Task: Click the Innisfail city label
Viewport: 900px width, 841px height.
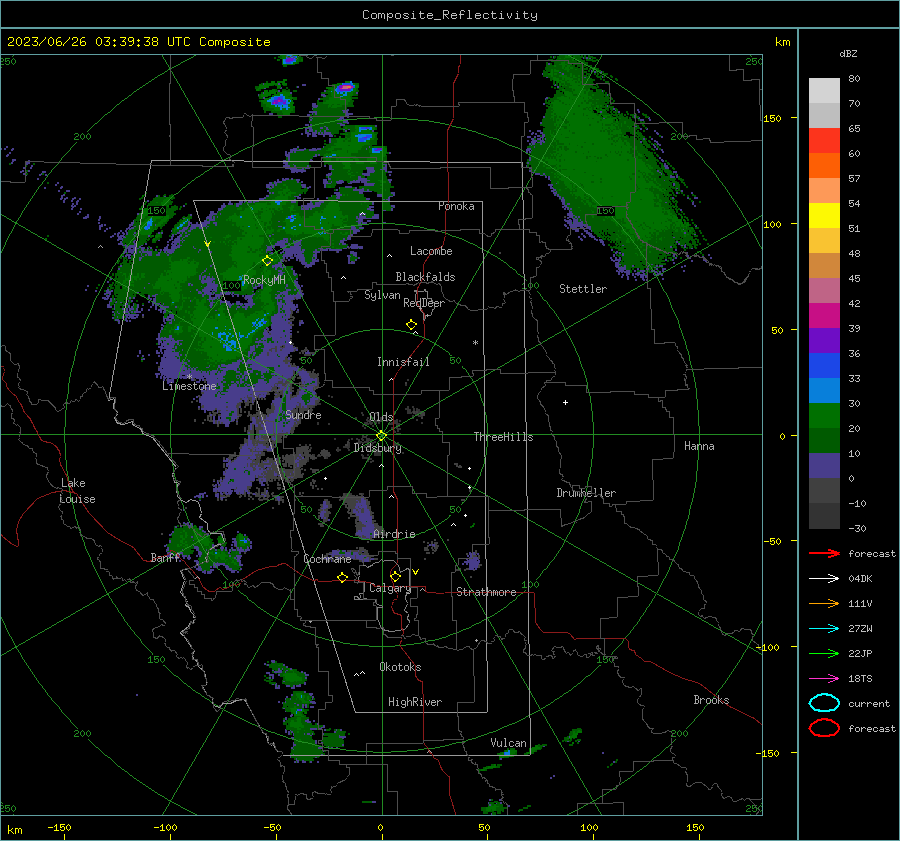Action: 403,362
